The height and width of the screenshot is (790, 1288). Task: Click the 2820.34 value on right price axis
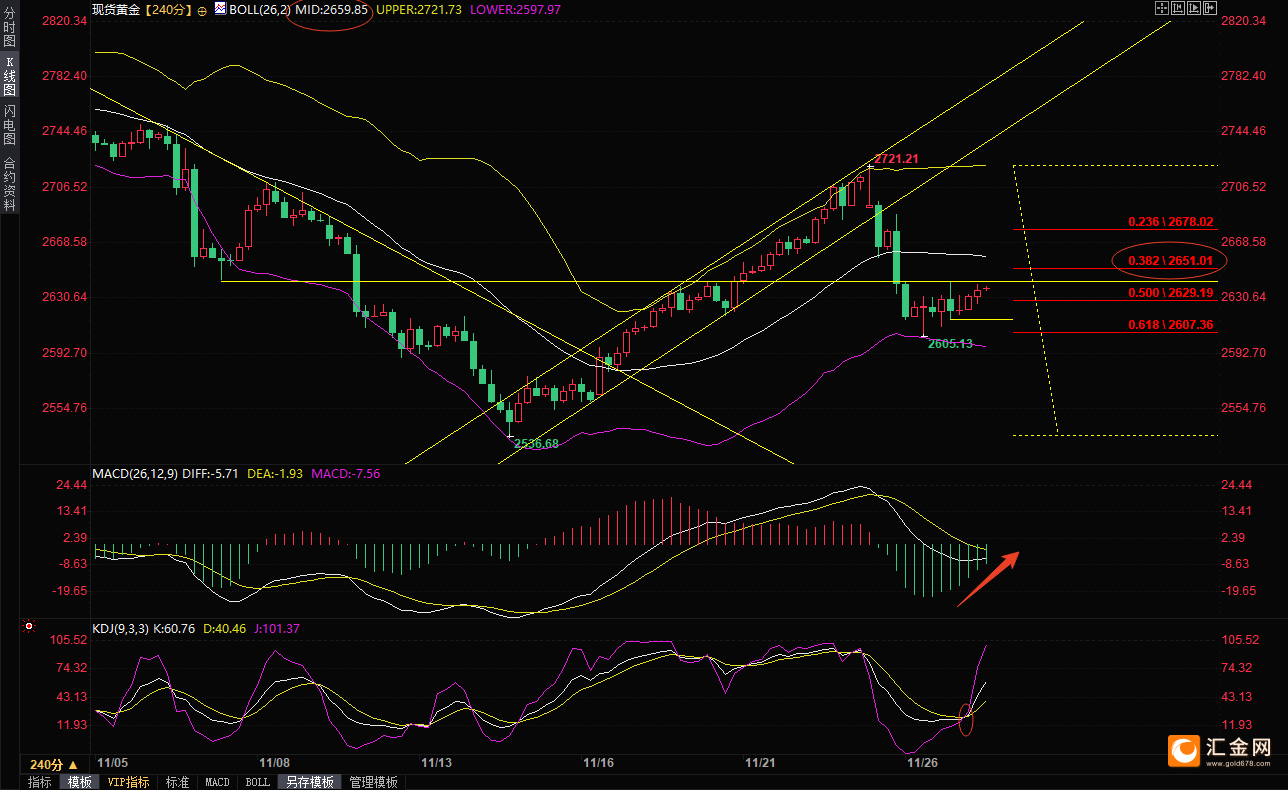click(x=1243, y=20)
